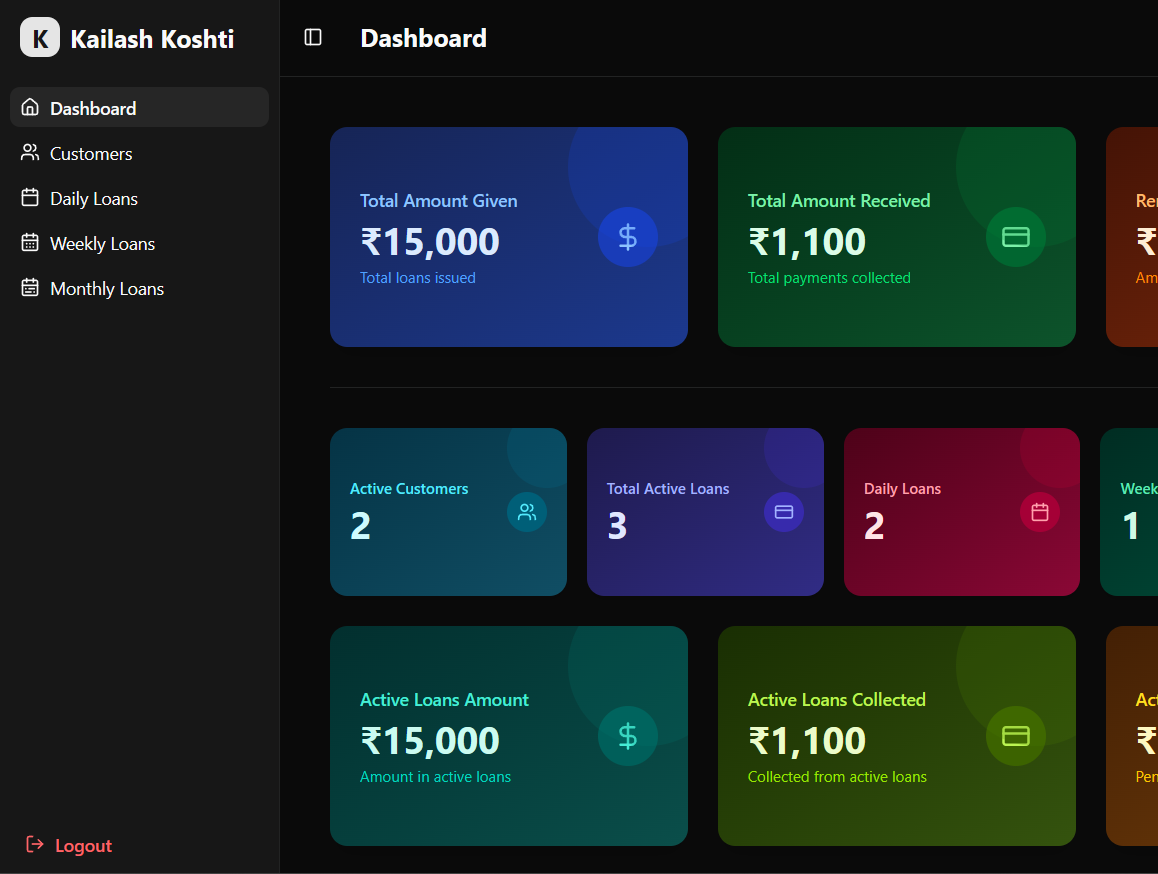Click the 'Total Amount Received' label

pyautogui.click(x=839, y=201)
